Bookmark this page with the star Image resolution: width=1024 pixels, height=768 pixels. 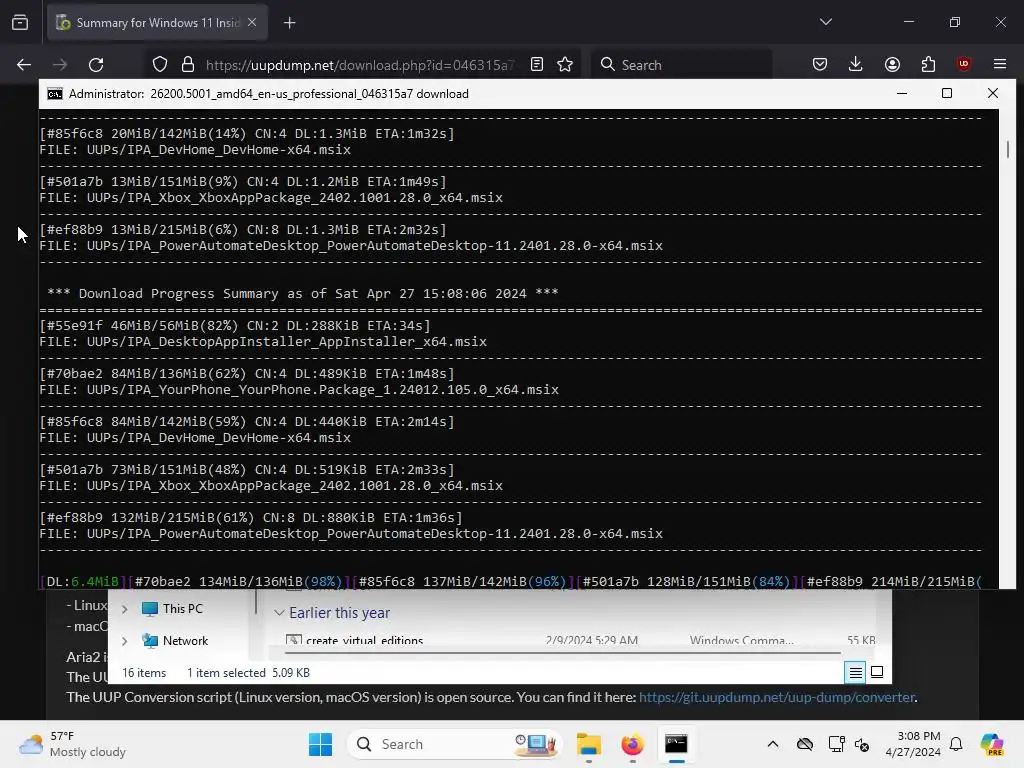(x=565, y=65)
